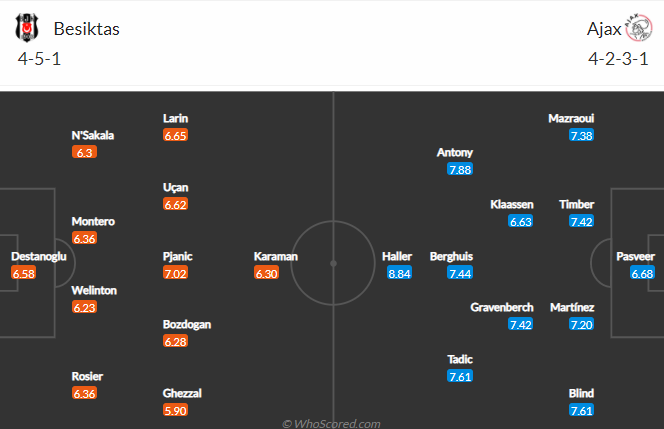Image resolution: width=664 pixels, height=429 pixels.
Task: Click Klaassen's 6.63 rating badge
Action: click(520, 221)
